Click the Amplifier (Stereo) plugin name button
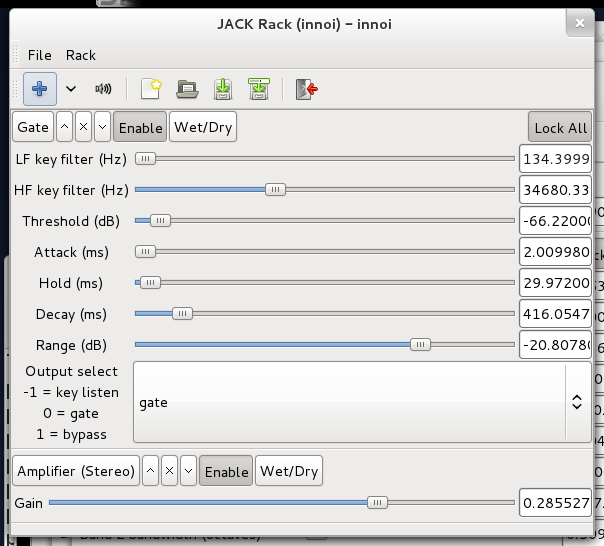The image size is (604, 546). 76,471
